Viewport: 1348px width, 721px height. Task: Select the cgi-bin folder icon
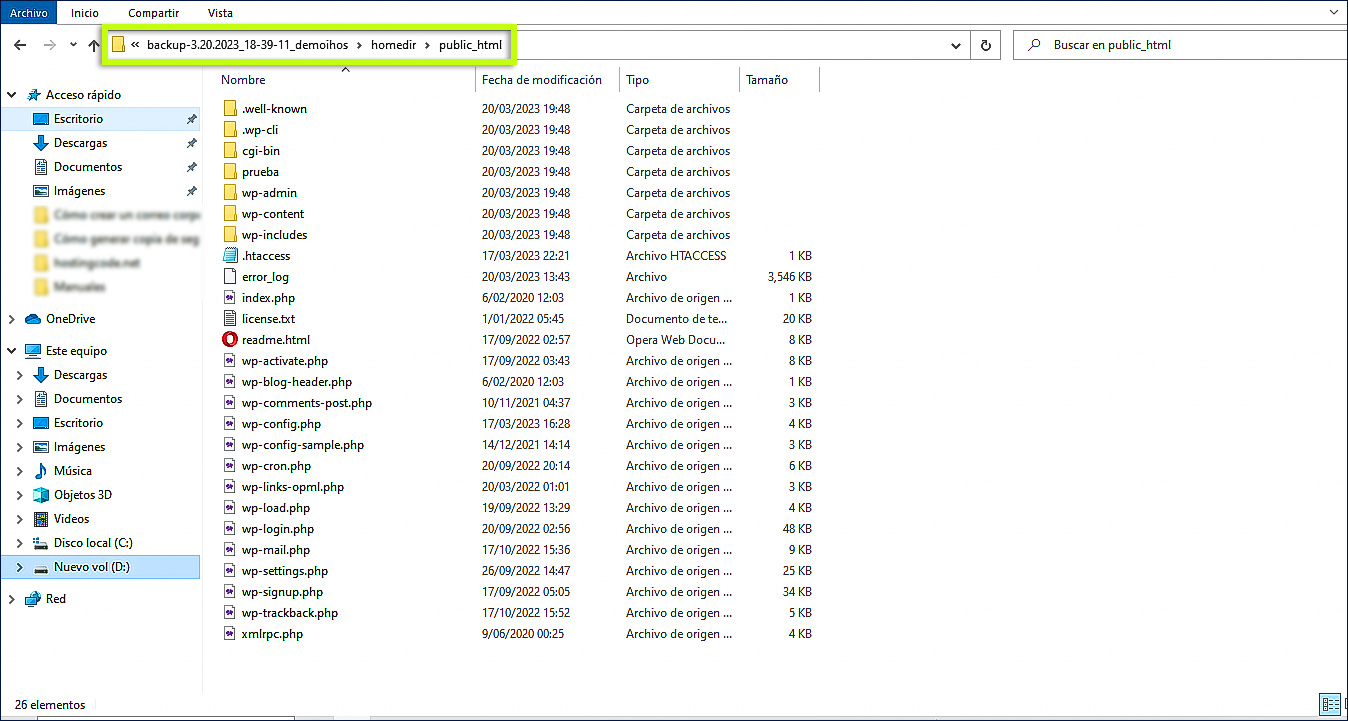pos(230,150)
